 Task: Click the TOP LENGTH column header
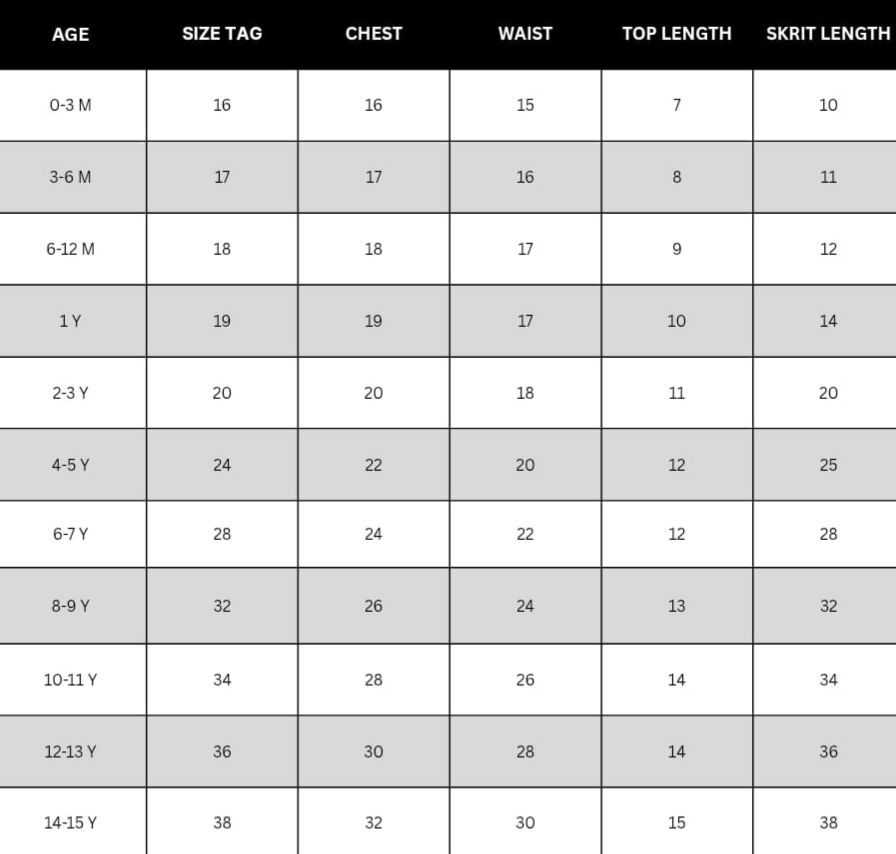(x=677, y=33)
